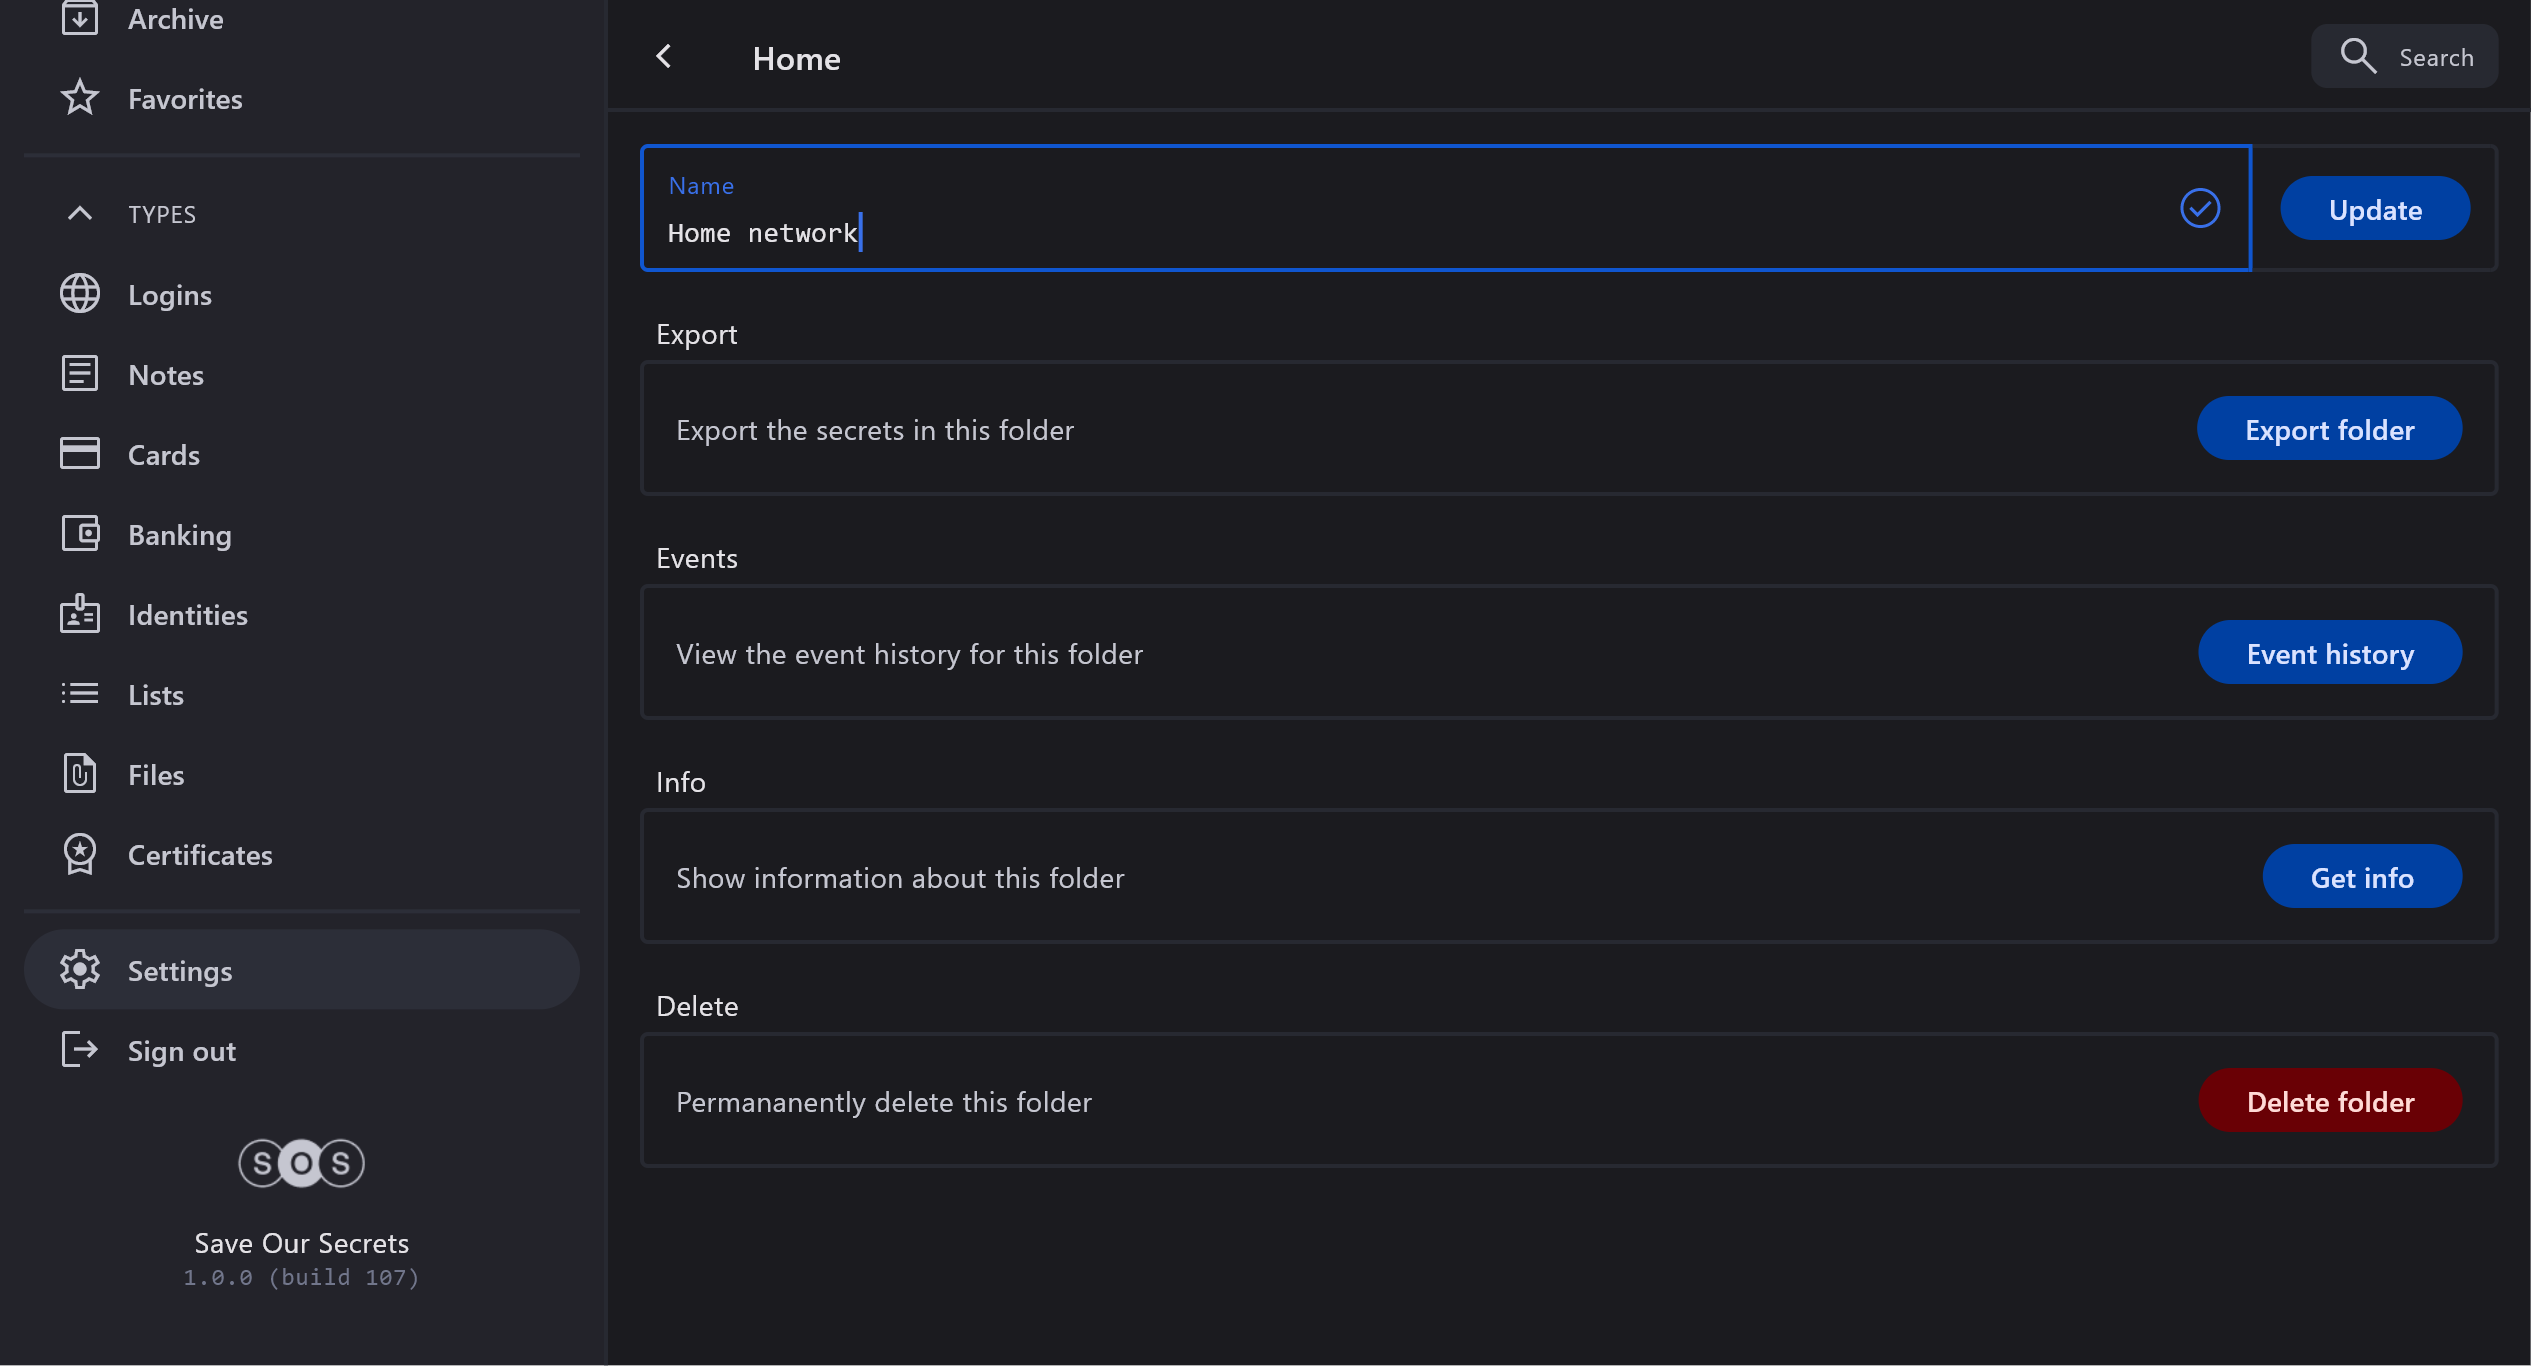Click the Search box at top right
Image resolution: width=2531 pixels, height=1366 pixels.
(2404, 57)
